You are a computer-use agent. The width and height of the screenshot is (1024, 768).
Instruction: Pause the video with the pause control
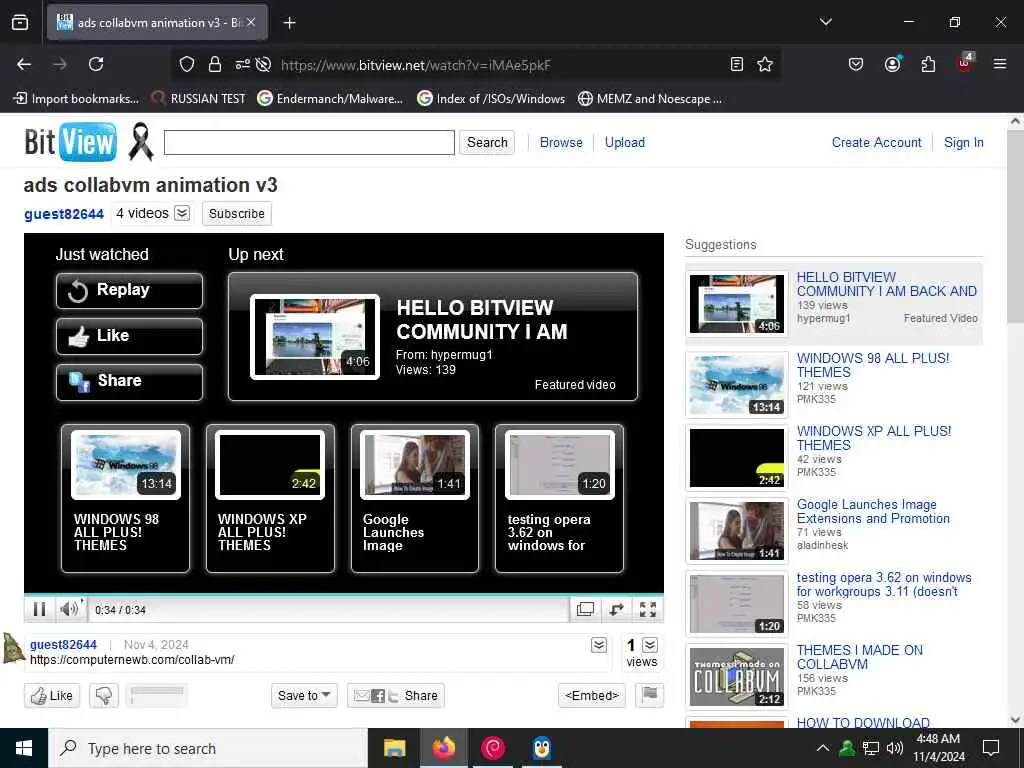click(x=39, y=609)
